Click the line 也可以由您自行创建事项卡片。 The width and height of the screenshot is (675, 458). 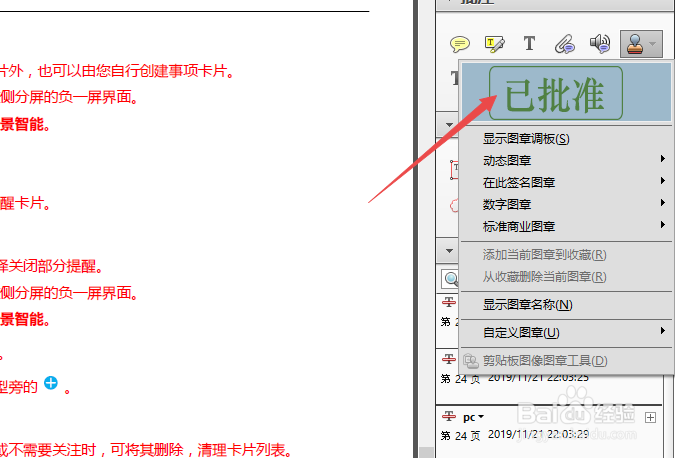coord(136,71)
